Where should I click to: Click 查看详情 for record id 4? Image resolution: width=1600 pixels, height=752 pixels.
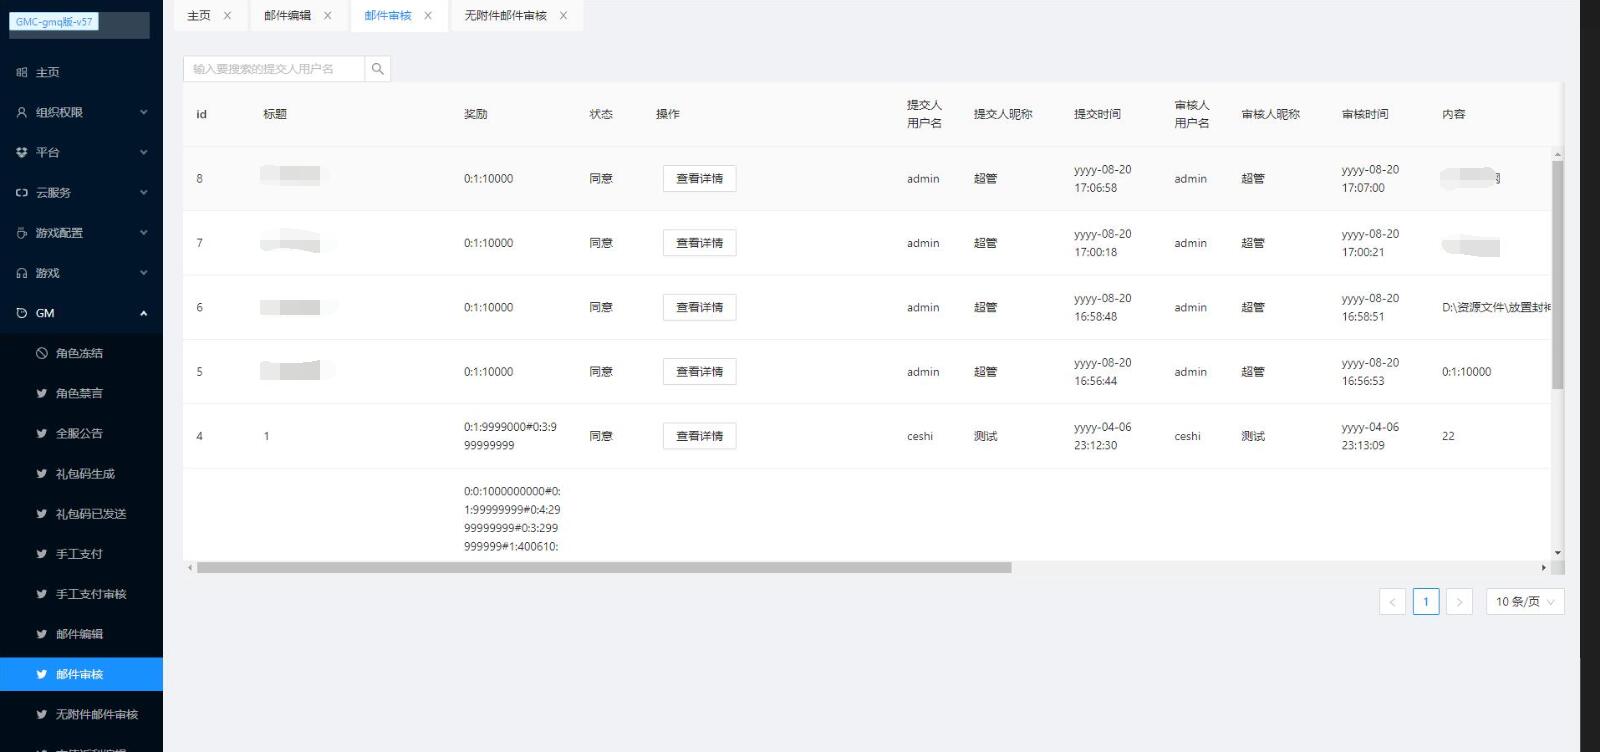pos(699,436)
